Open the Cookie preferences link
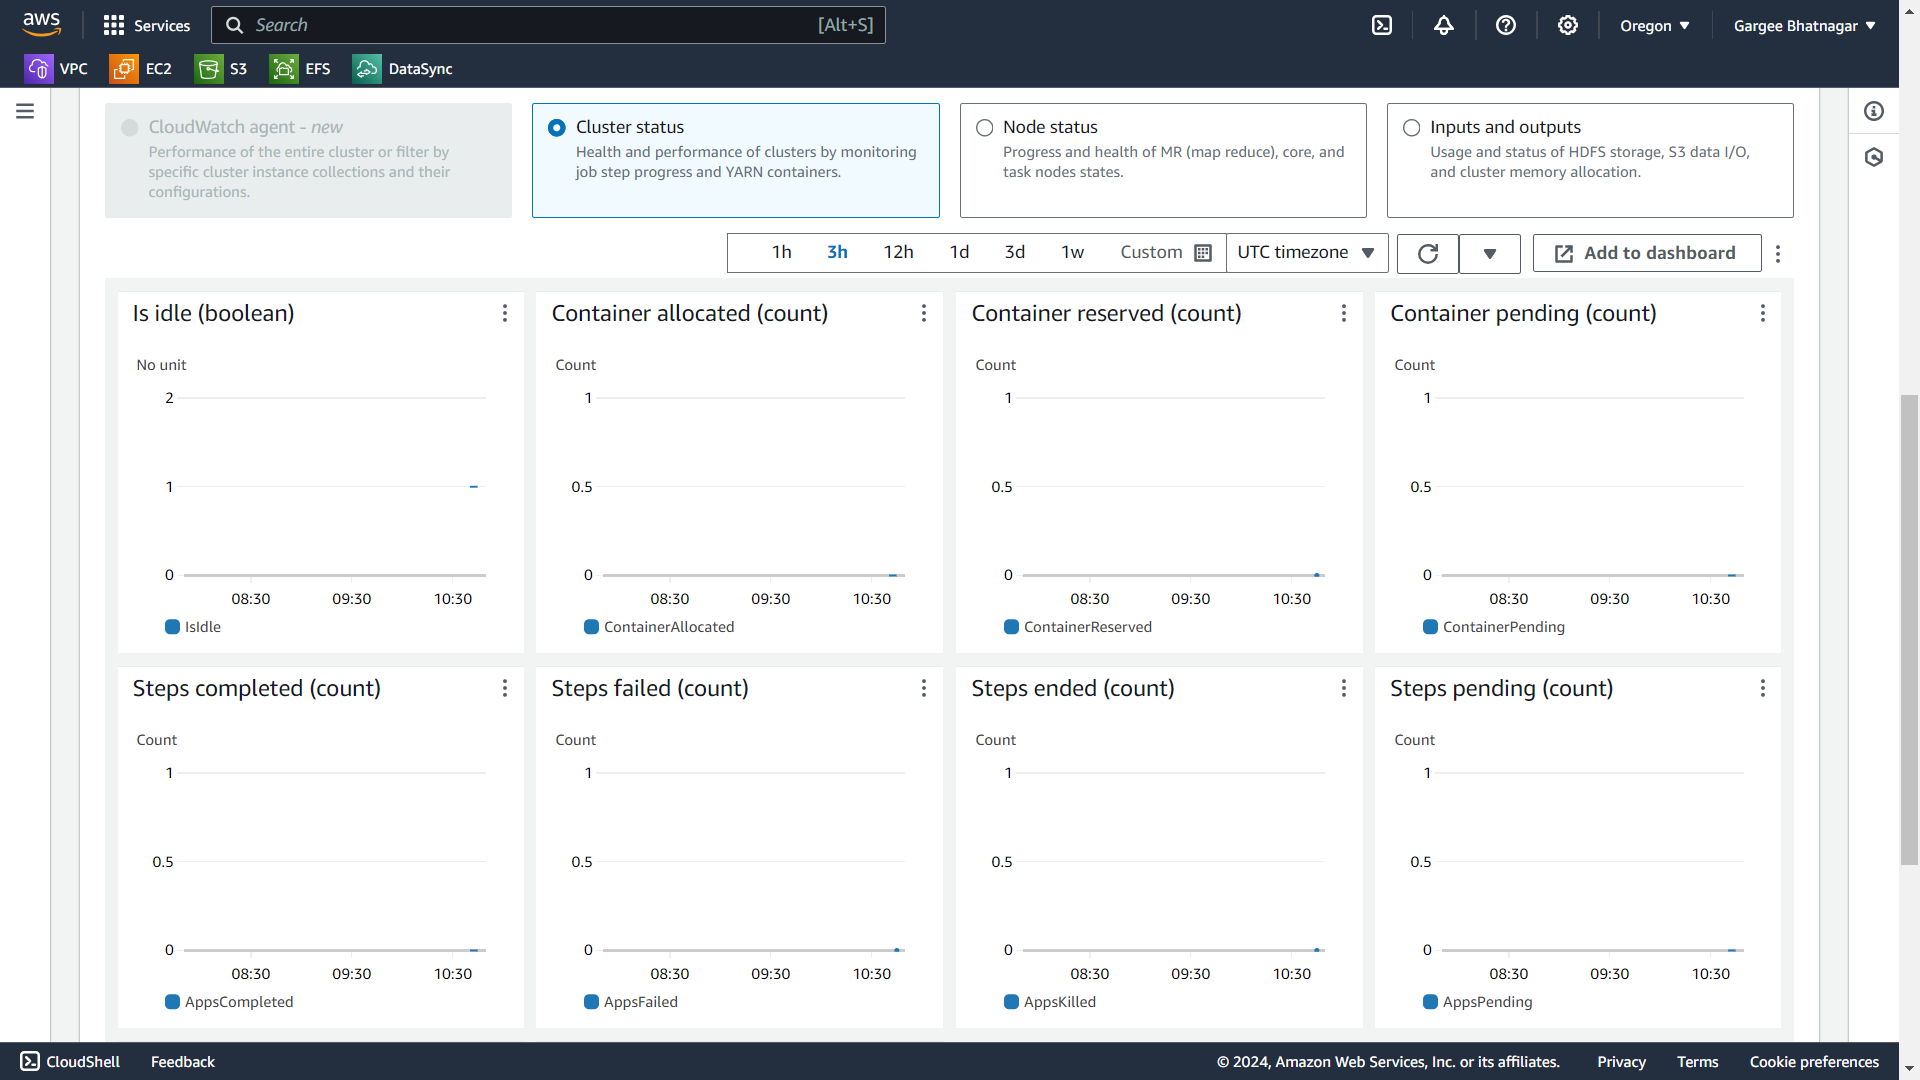Viewport: 1920px width, 1080px height. click(1814, 1062)
